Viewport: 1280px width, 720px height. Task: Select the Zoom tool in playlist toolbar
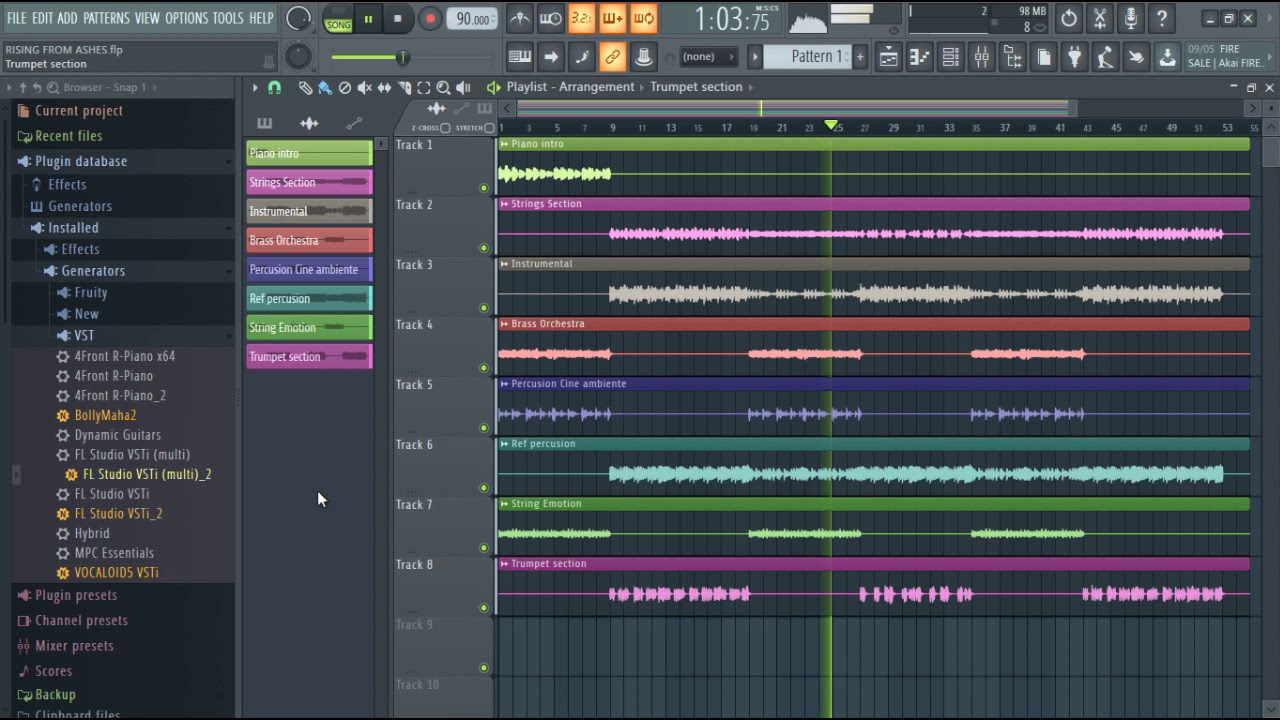tap(443, 88)
